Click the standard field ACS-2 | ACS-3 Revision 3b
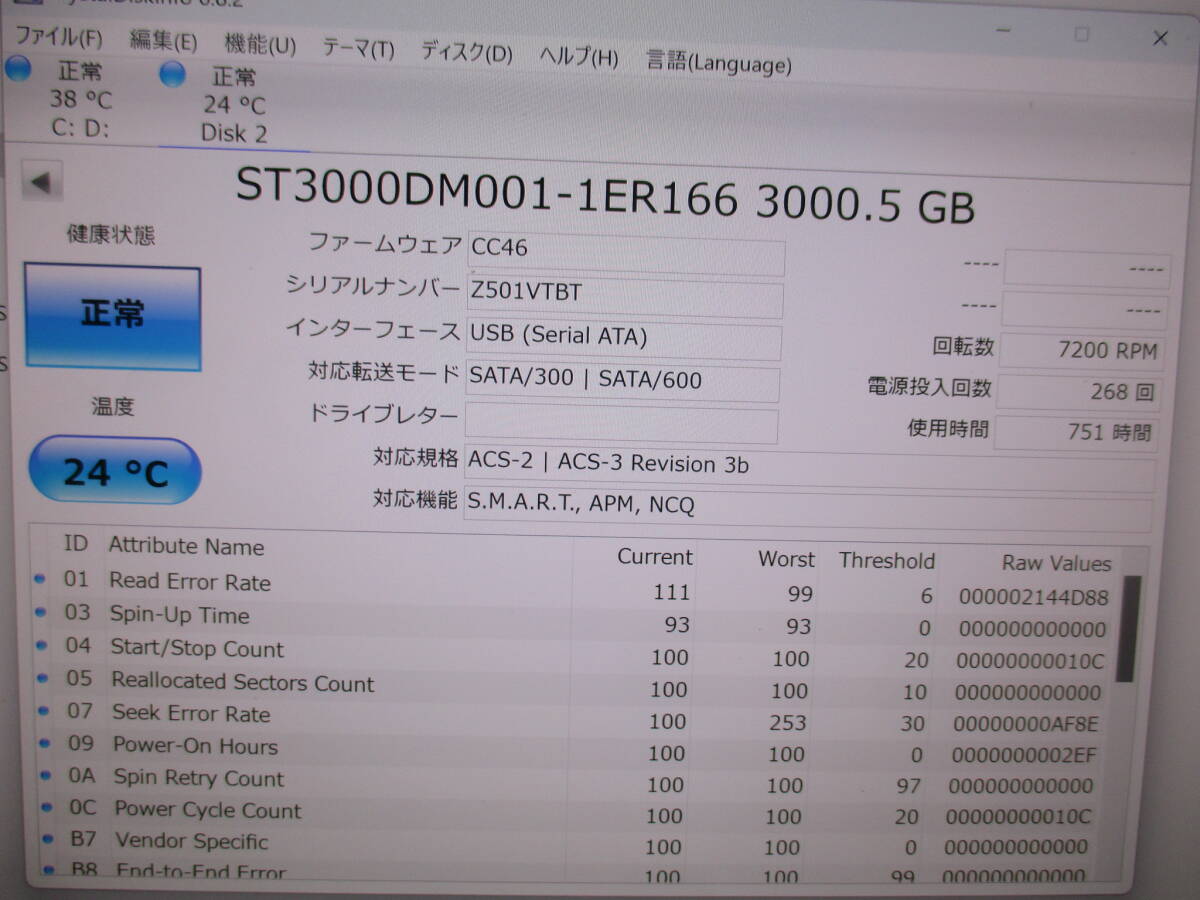 pyautogui.click(x=810, y=470)
